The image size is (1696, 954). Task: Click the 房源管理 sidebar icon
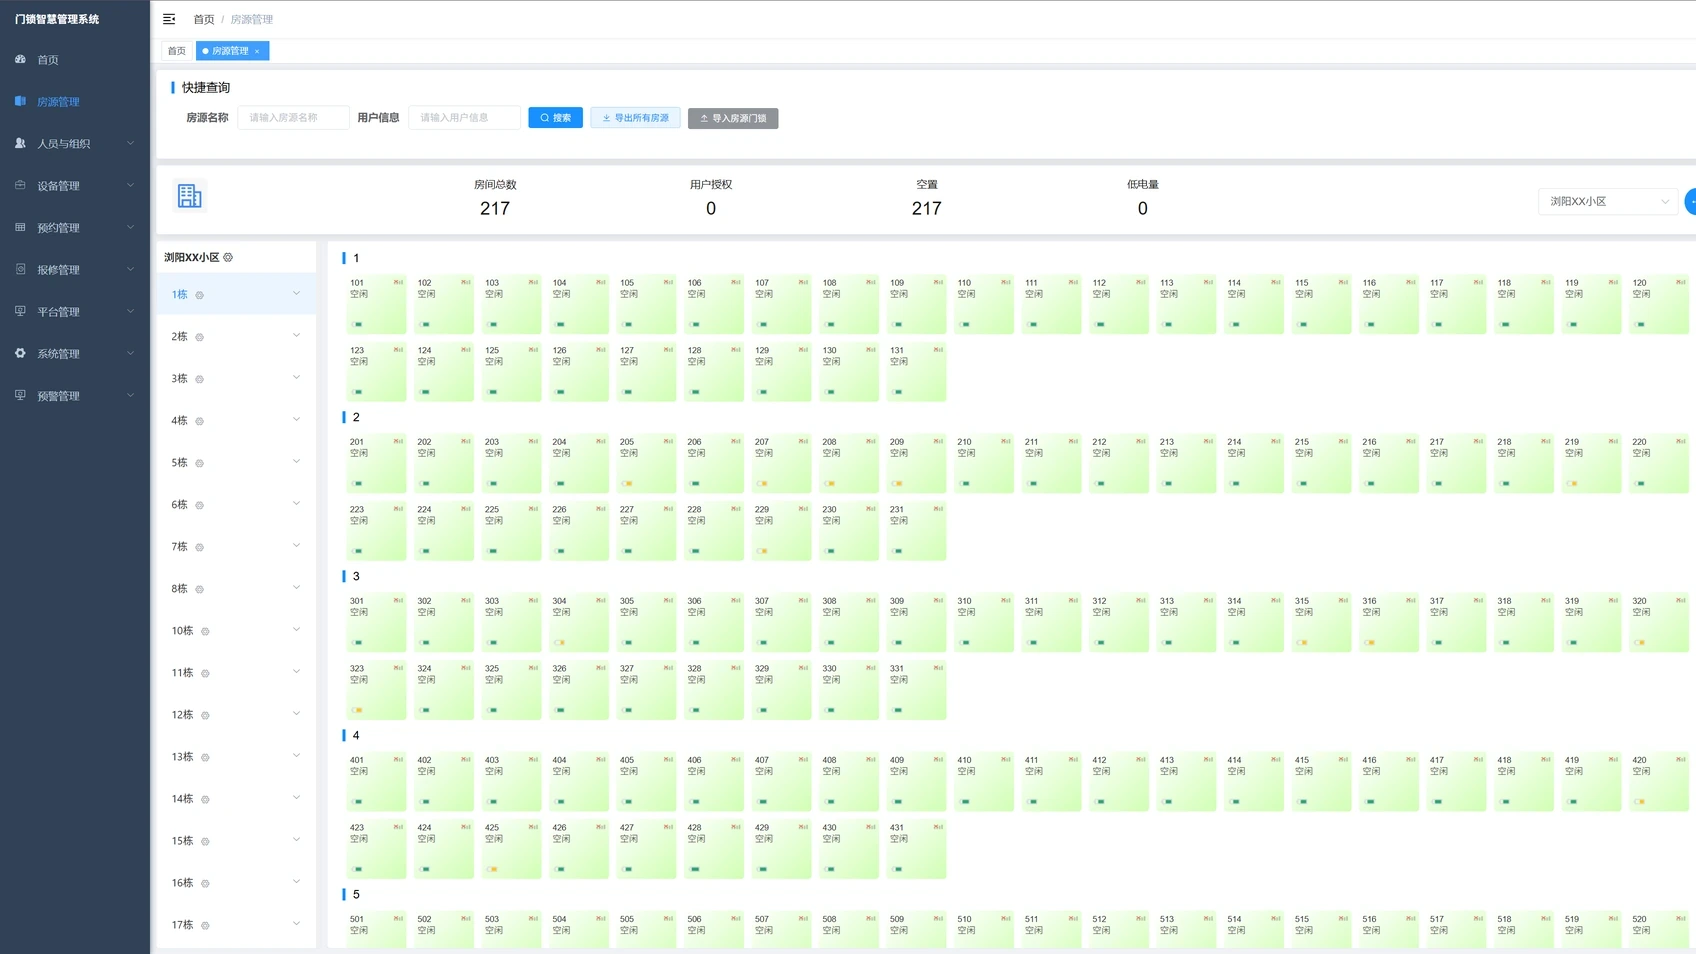click(20, 101)
